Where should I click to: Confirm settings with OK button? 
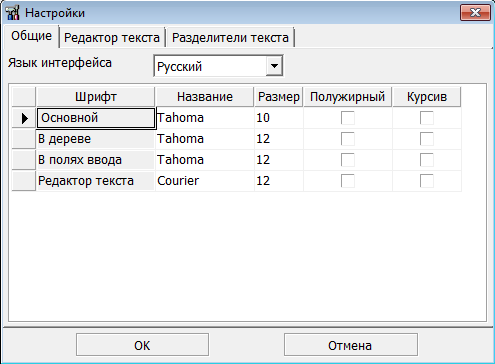click(x=142, y=345)
